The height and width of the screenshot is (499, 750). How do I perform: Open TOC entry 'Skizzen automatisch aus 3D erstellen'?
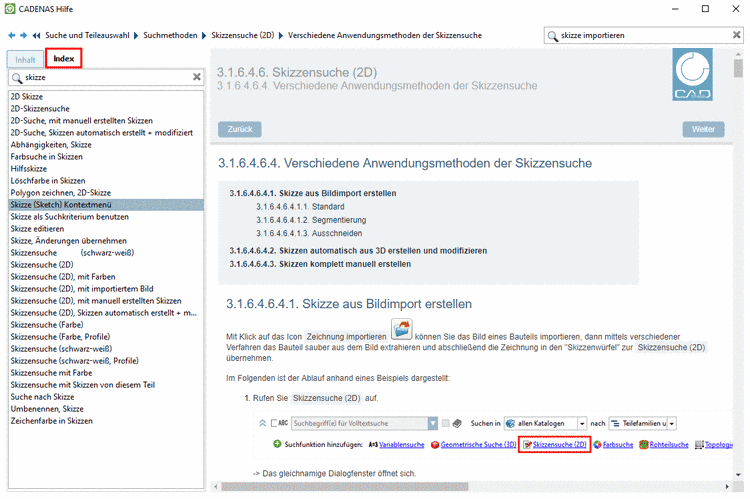tap(358, 251)
